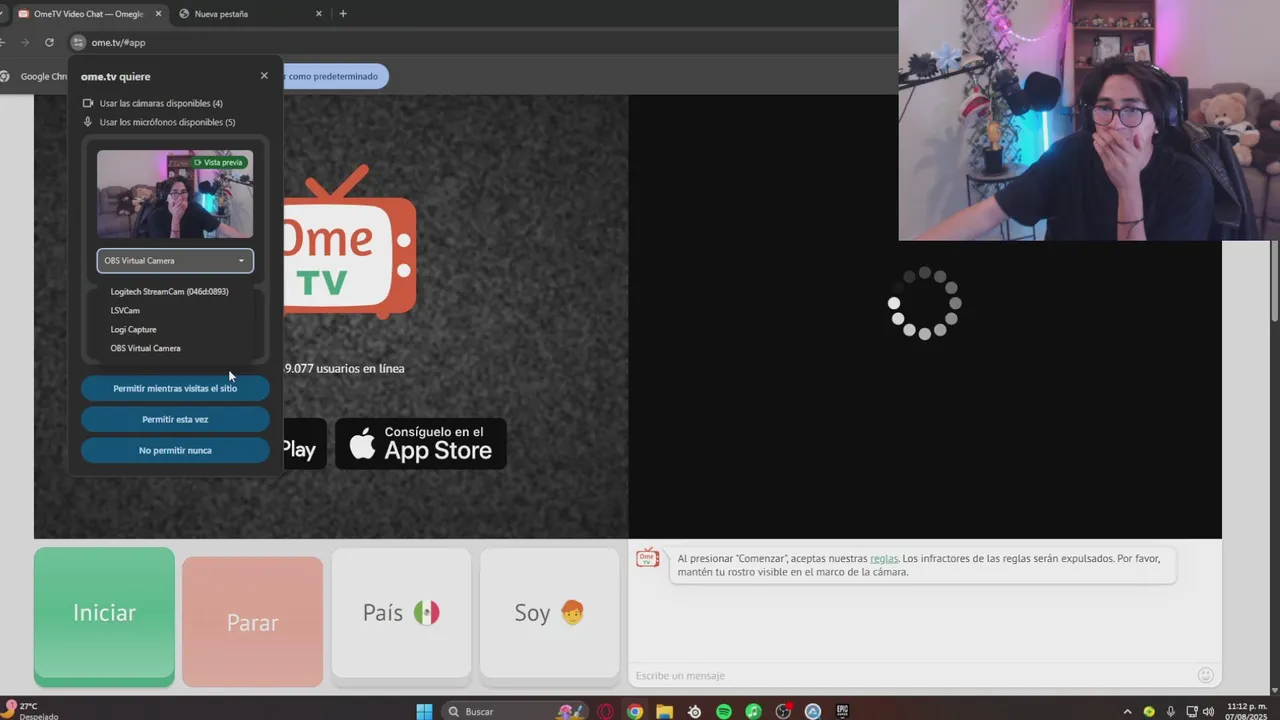
Task: Click the ome.tv/#app address bar
Action: (480, 42)
